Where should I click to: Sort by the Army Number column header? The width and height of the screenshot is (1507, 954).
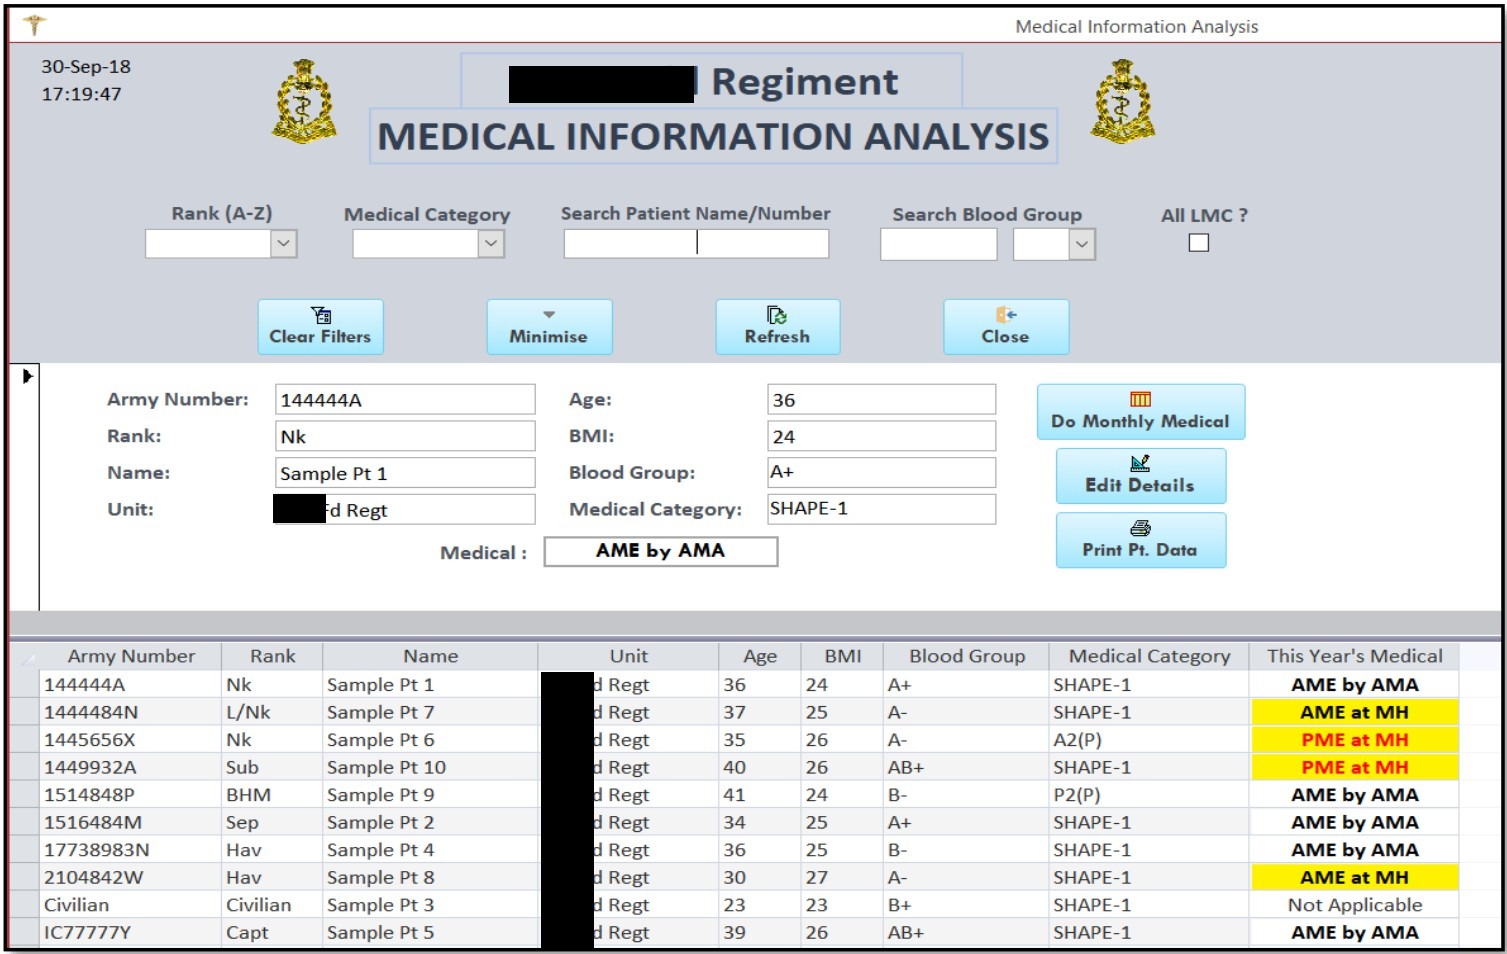click(x=131, y=656)
